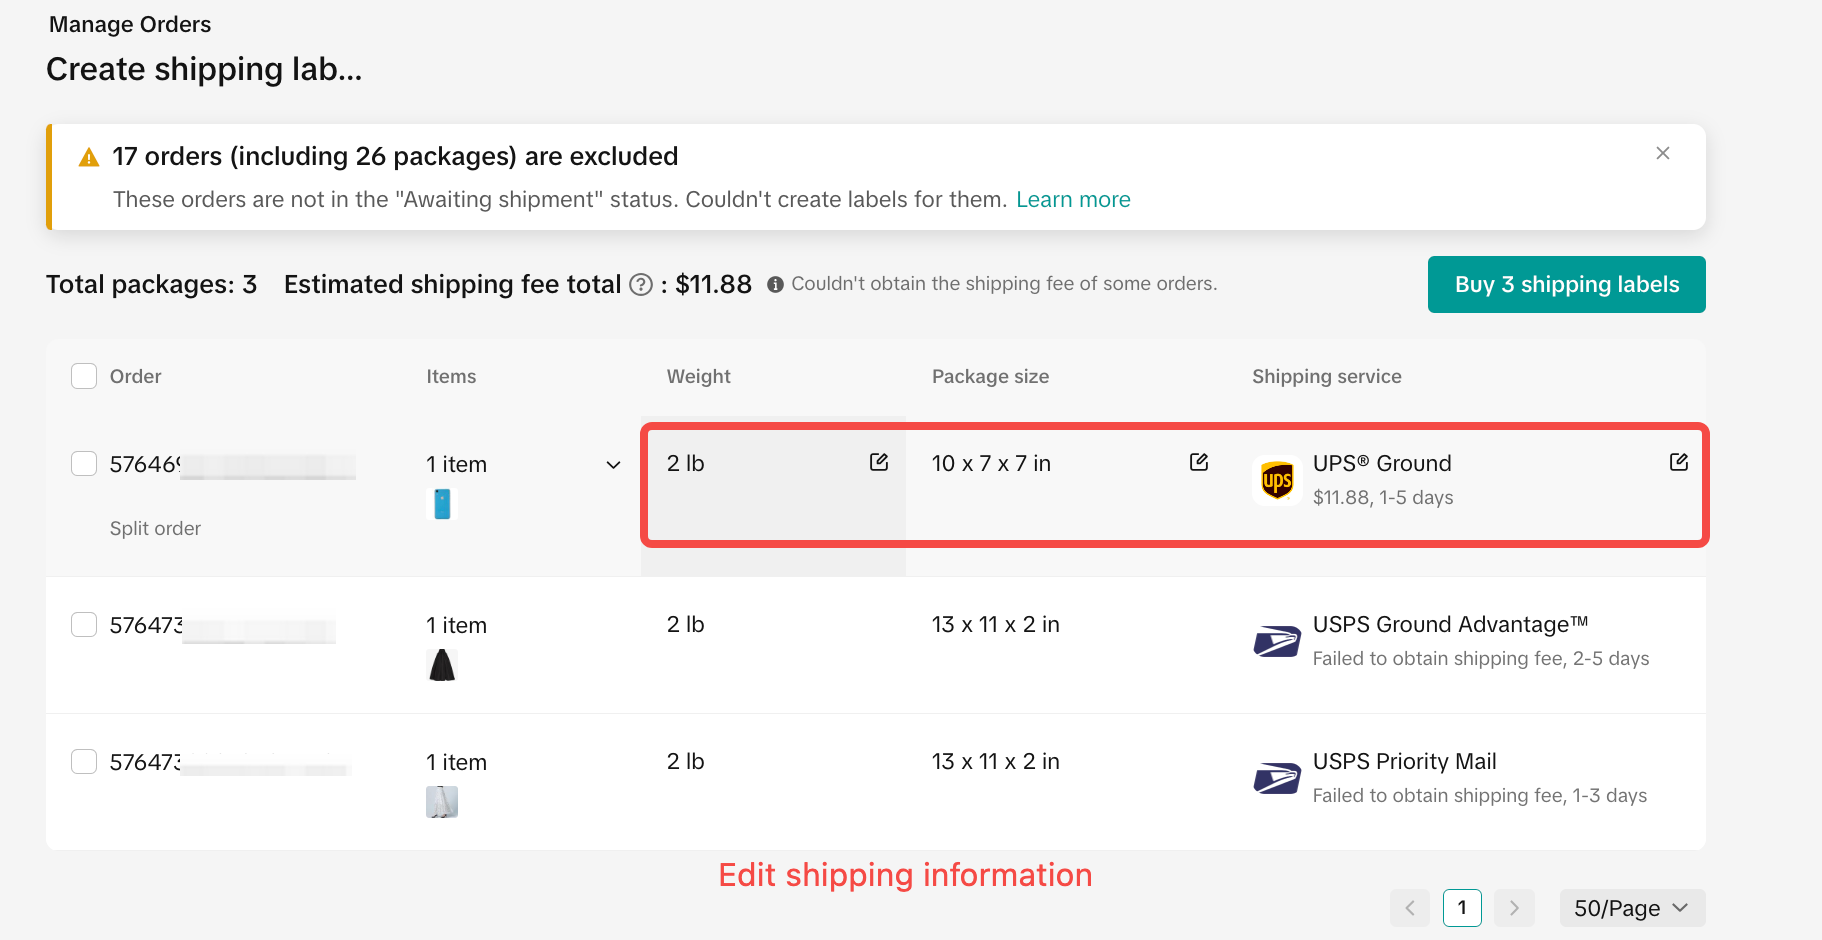Click Buy 3 shipping labels button
The height and width of the screenshot is (940, 1822).
point(1566,285)
